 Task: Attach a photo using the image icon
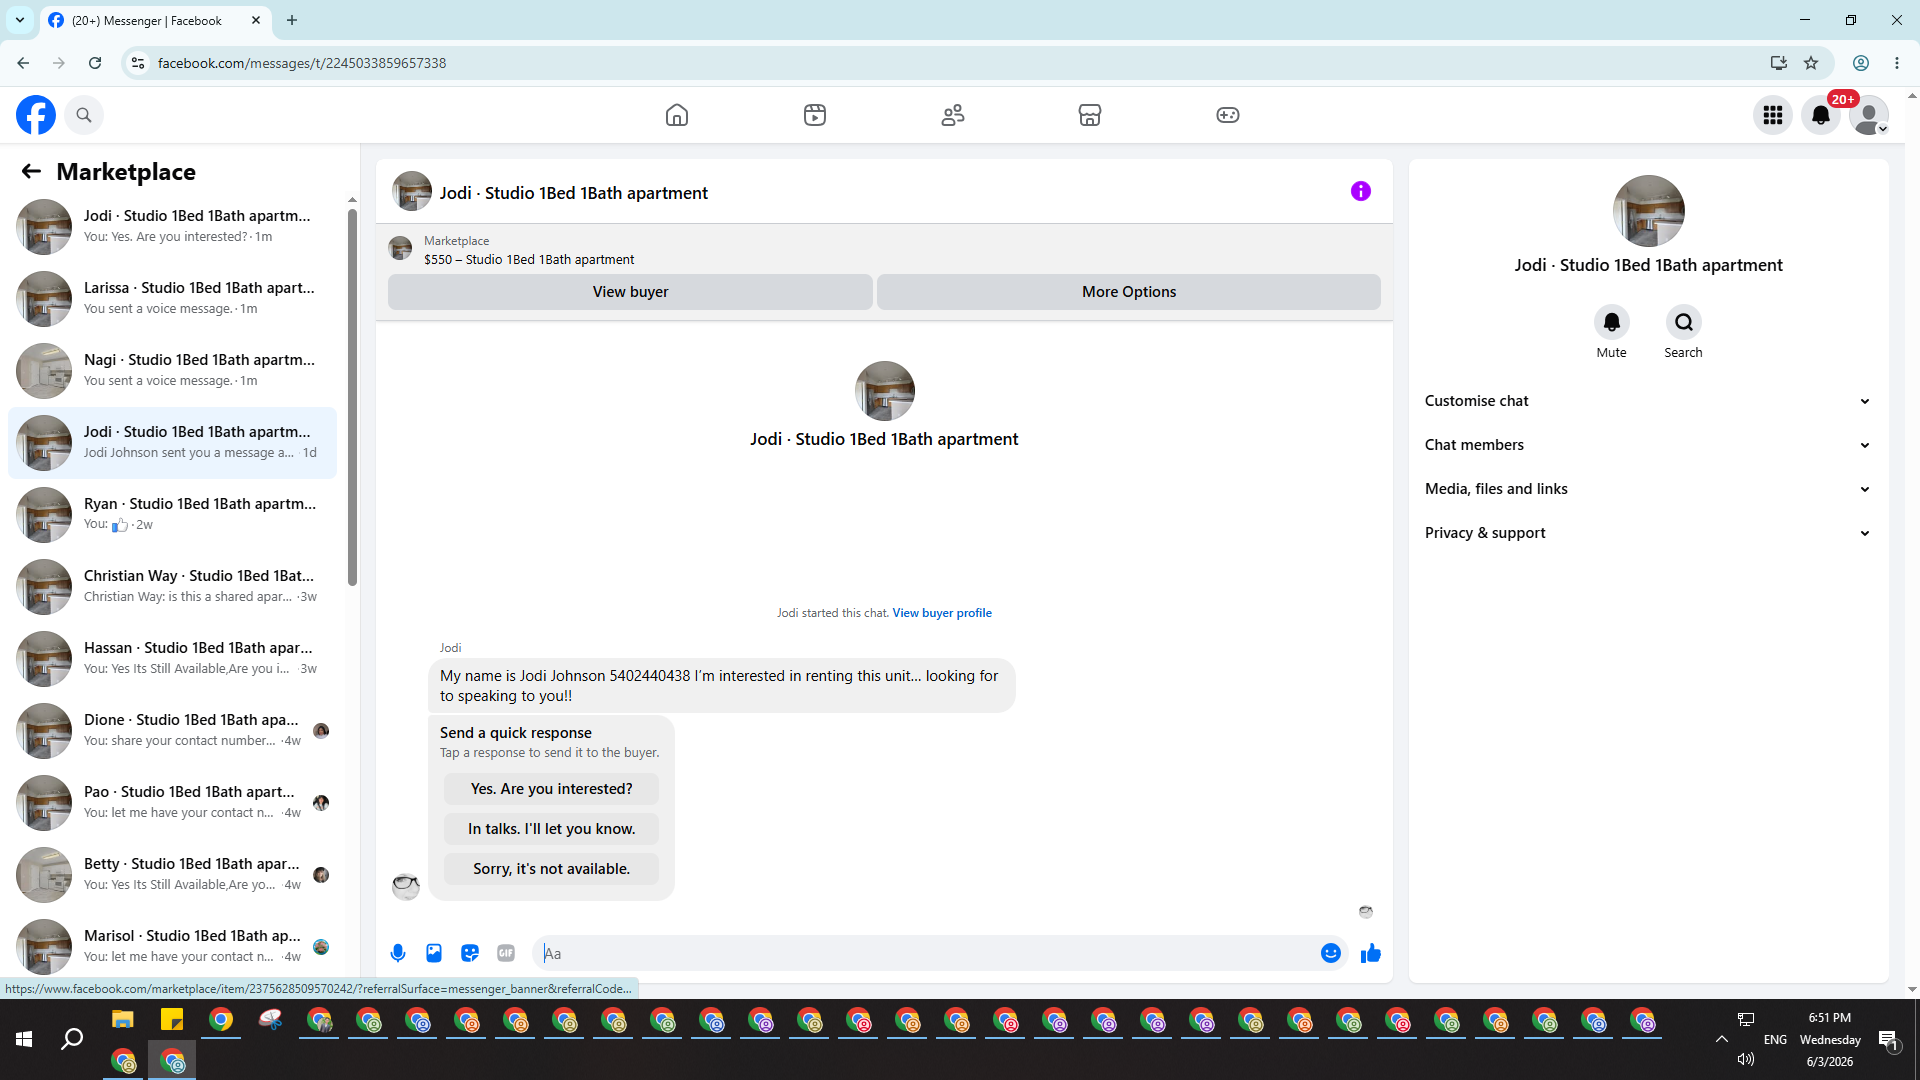click(434, 953)
